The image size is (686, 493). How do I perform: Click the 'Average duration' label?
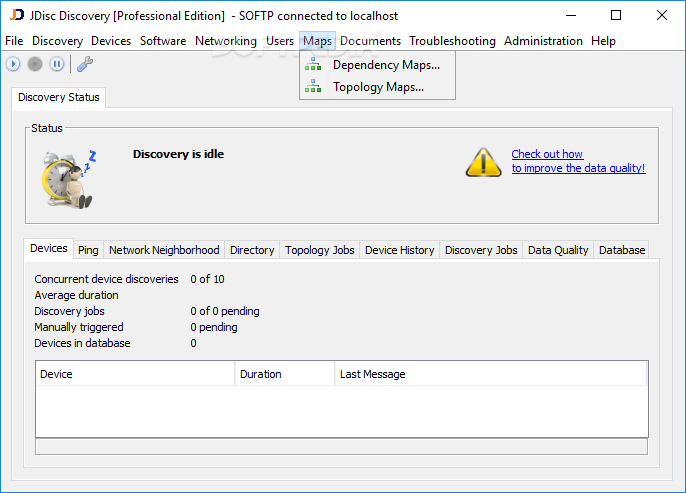76,295
